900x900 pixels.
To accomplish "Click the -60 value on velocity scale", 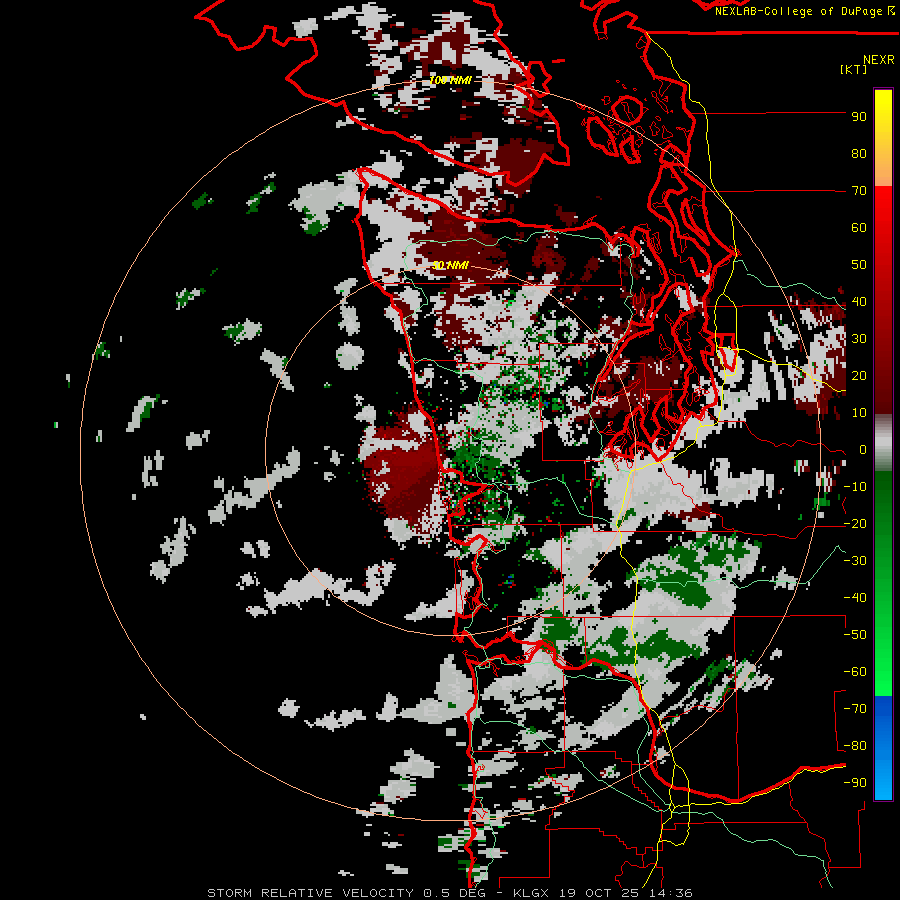I will pyautogui.click(x=855, y=672).
